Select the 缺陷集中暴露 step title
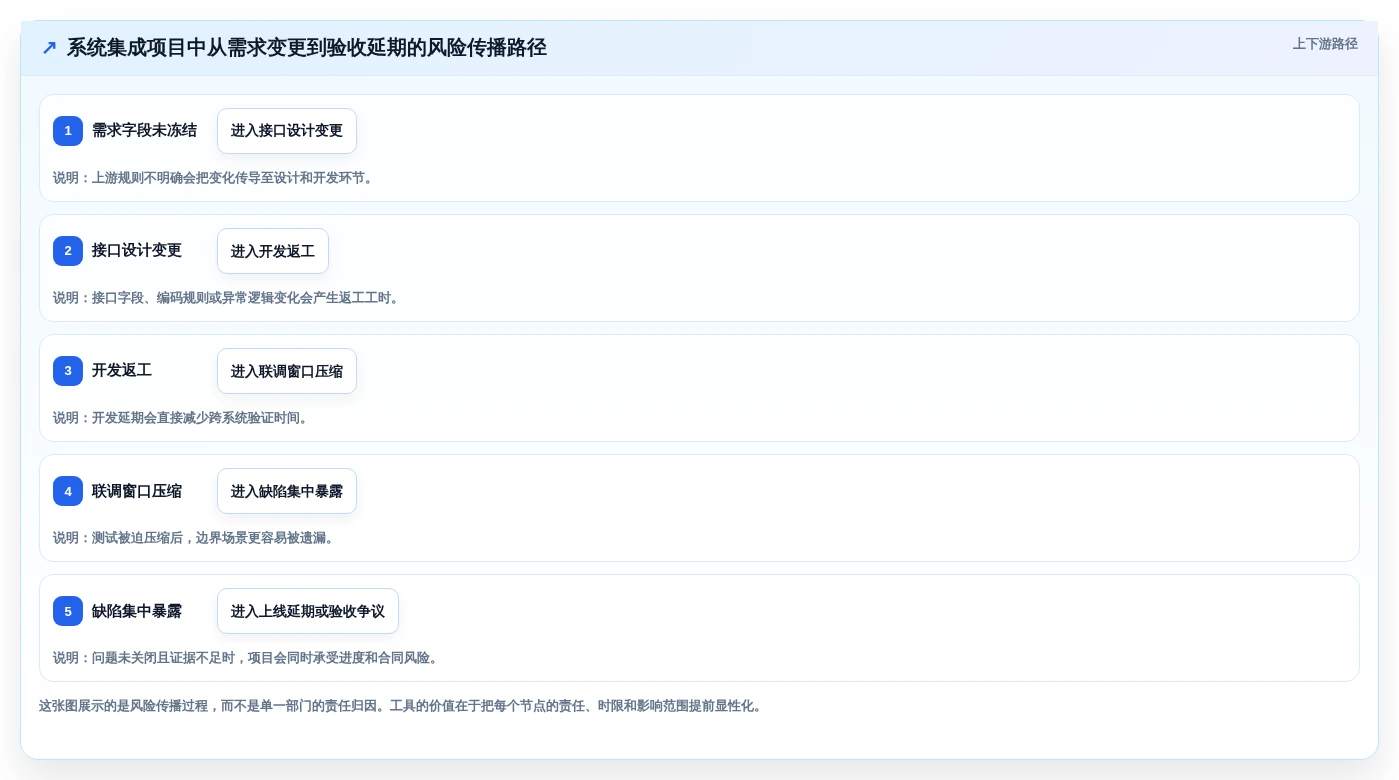This screenshot has height=780, width=1399. (137, 611)
